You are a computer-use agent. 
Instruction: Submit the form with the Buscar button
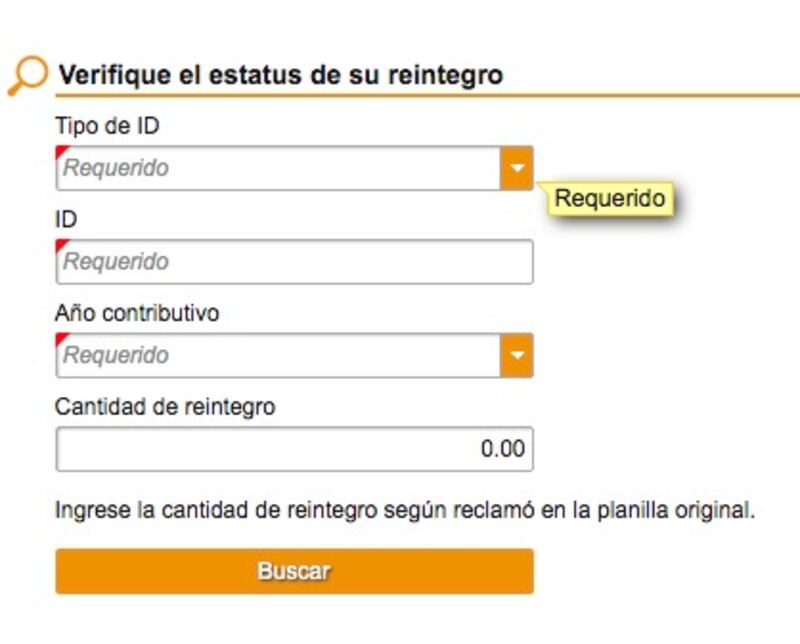[294, 571]
